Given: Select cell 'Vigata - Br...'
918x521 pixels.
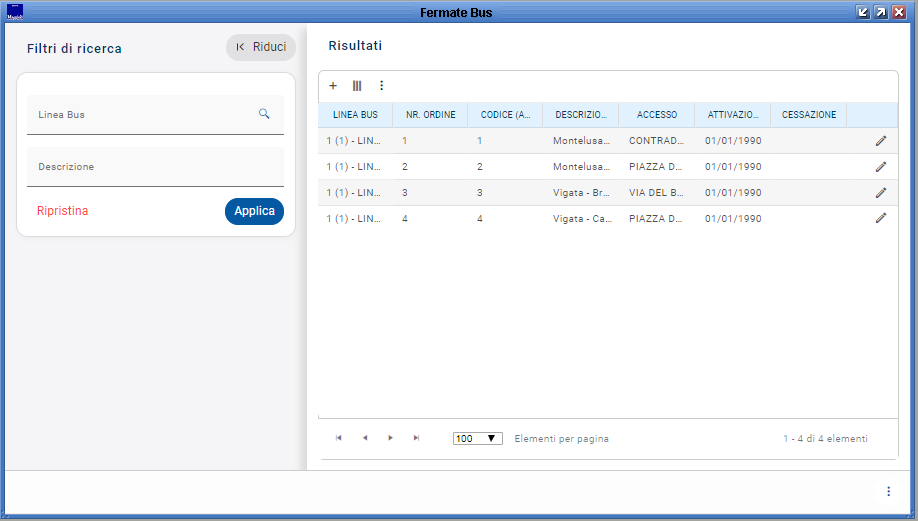Looking at the screenshot, I should click(x=582, y=193).
